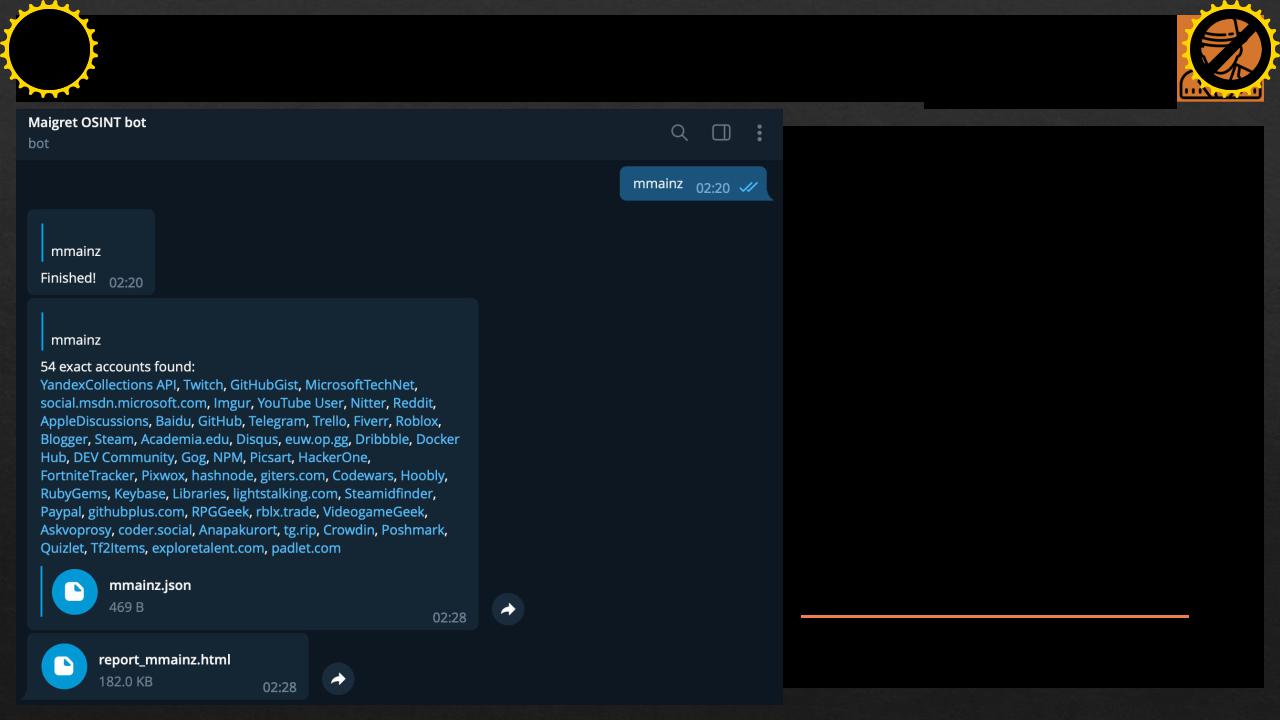Open the Steam link after Blogger
1280x720 pixels.
pos(114,439)
